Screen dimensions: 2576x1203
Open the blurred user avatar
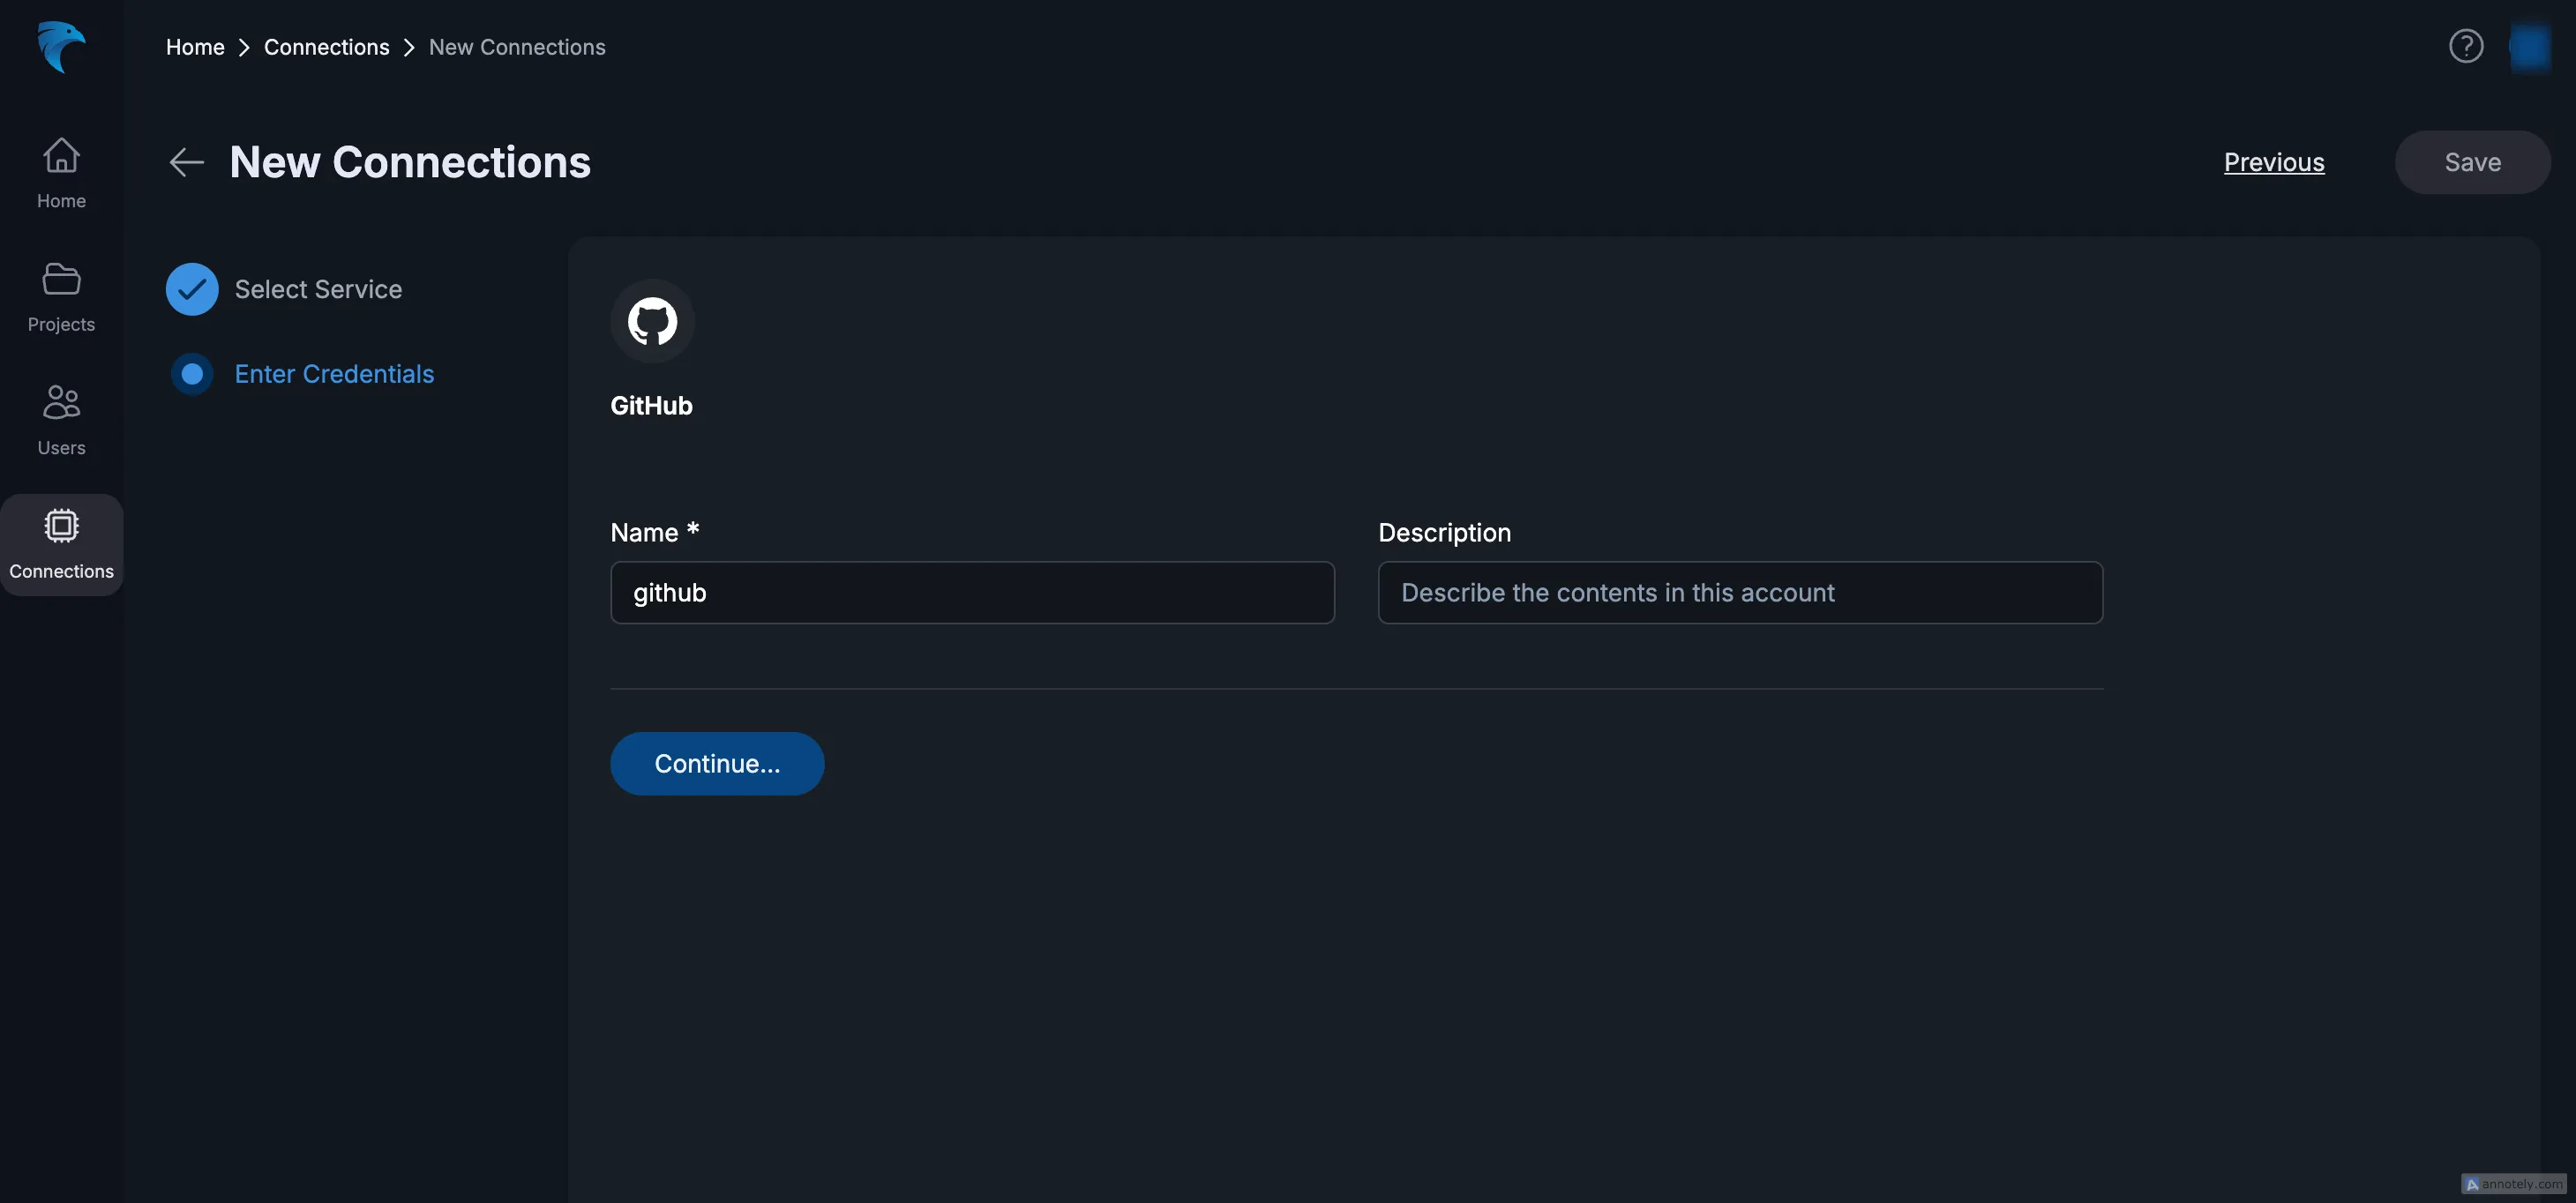[x=2530, y=46]
